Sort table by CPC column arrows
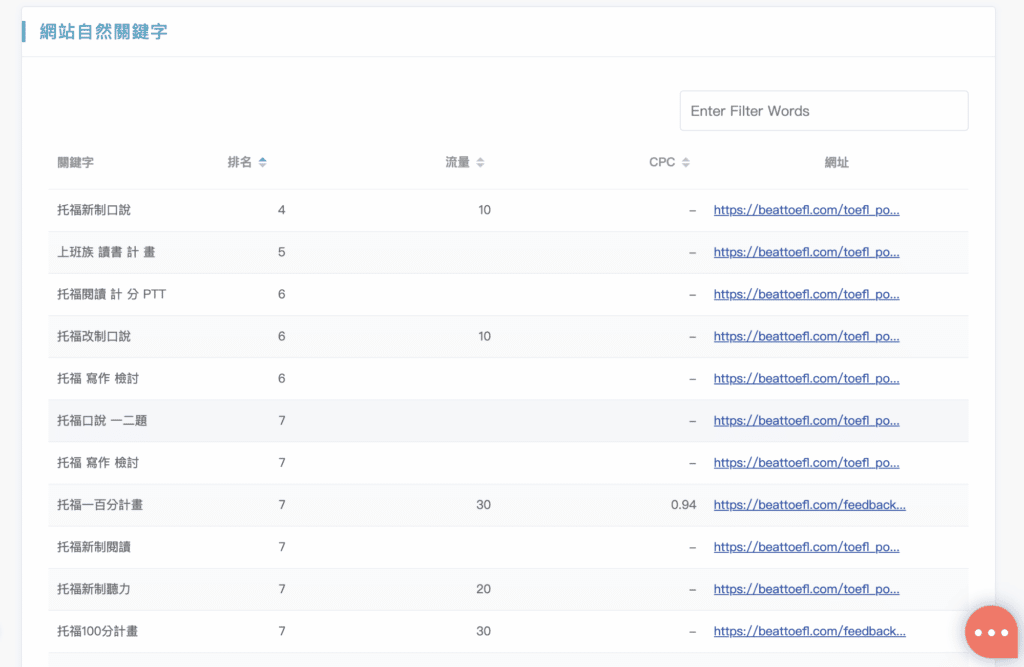The width and height of the screenshot is (1024, 667). 686,163
